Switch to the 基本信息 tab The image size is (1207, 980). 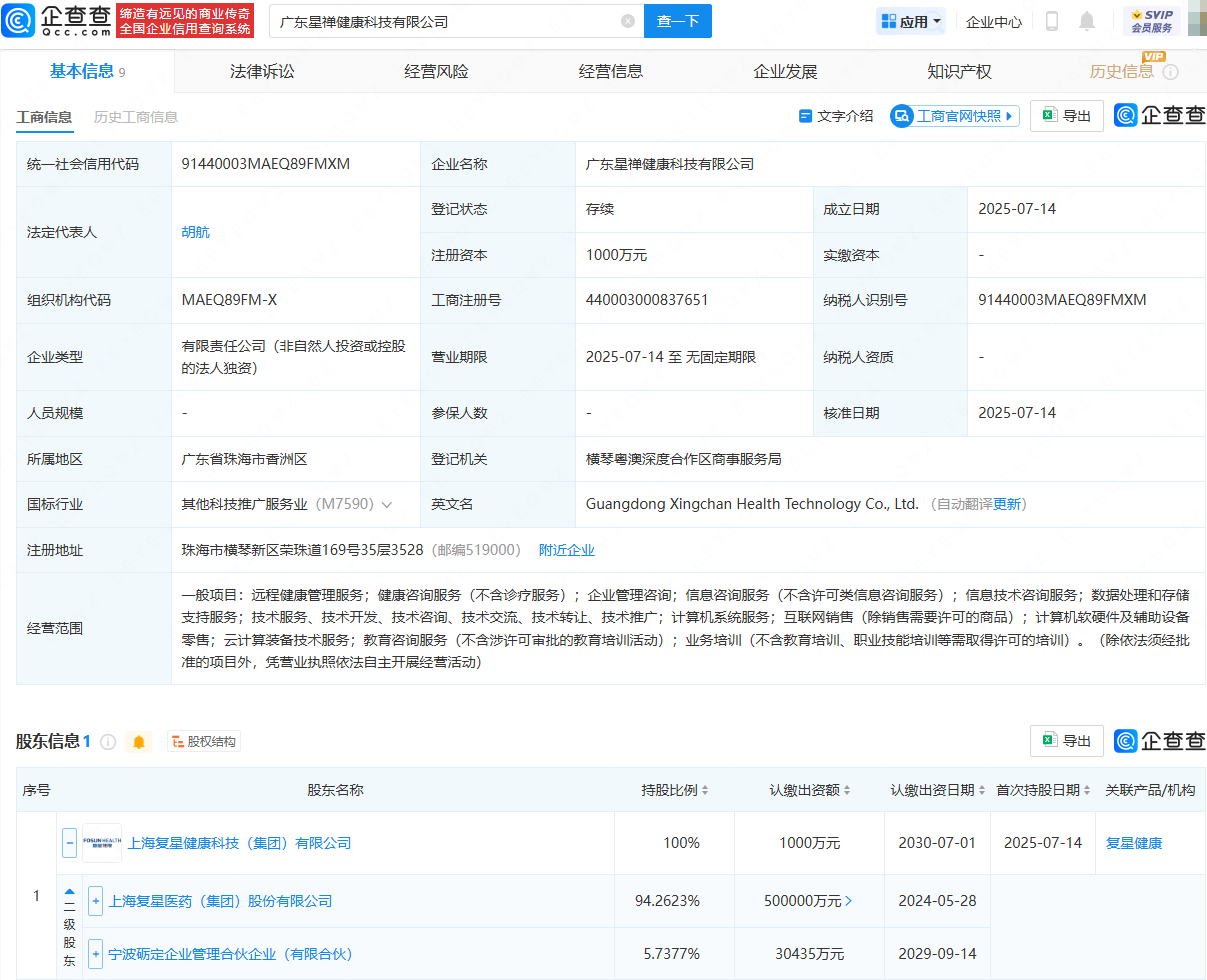[x=87, y=71]
